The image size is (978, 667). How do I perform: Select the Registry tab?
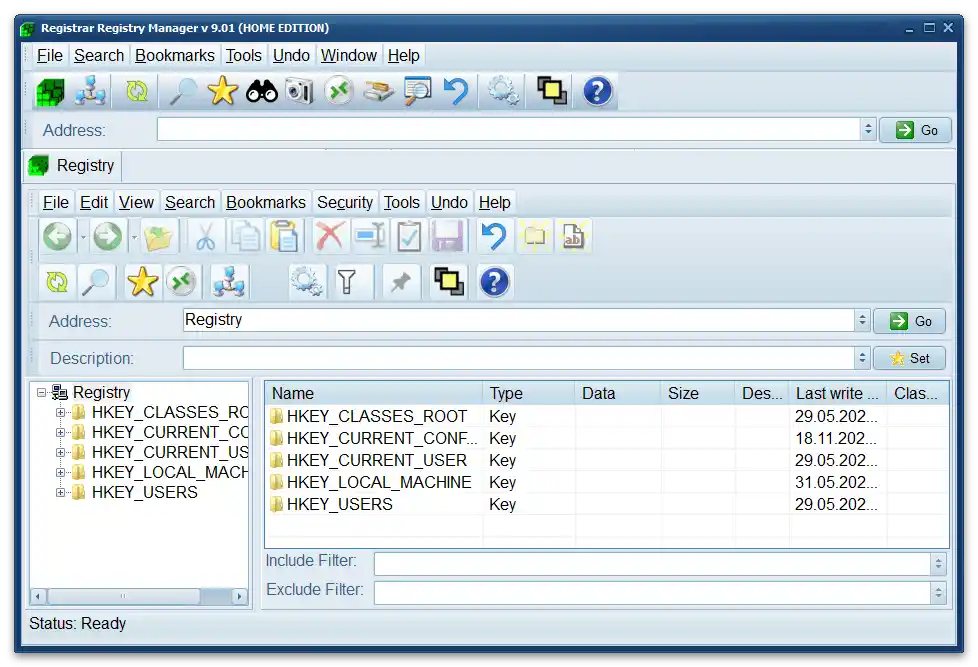point(72,165)
